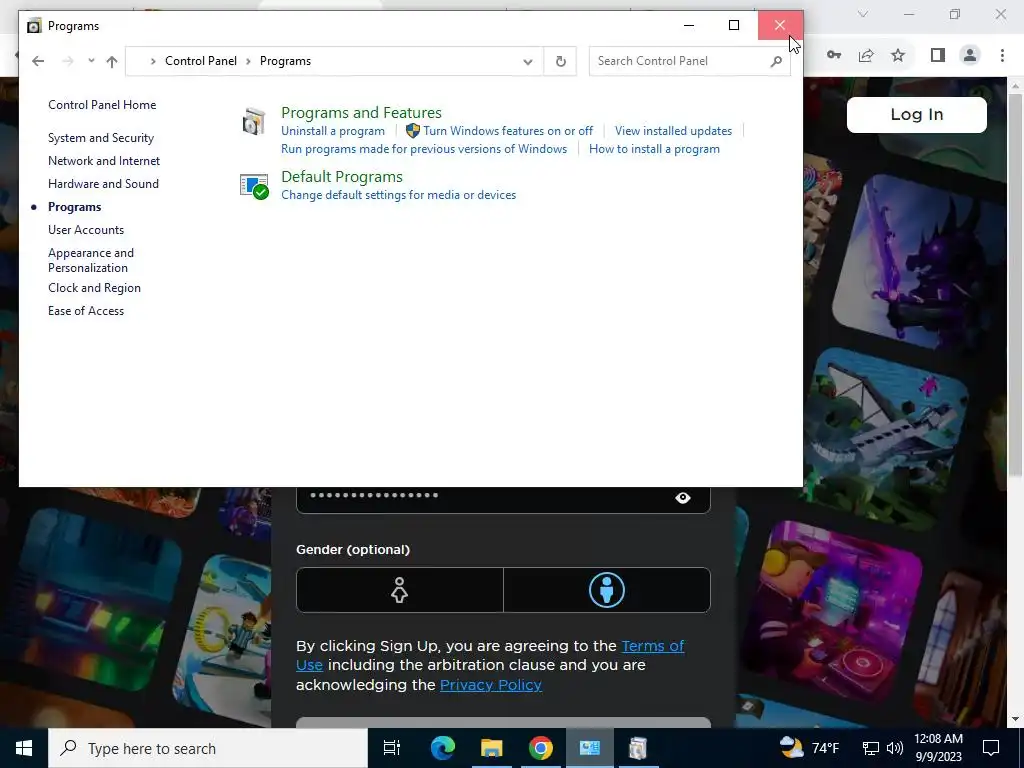Open View installed updates
The width and height of the screenshot is (1024, 768).
[x=673, y=131]
